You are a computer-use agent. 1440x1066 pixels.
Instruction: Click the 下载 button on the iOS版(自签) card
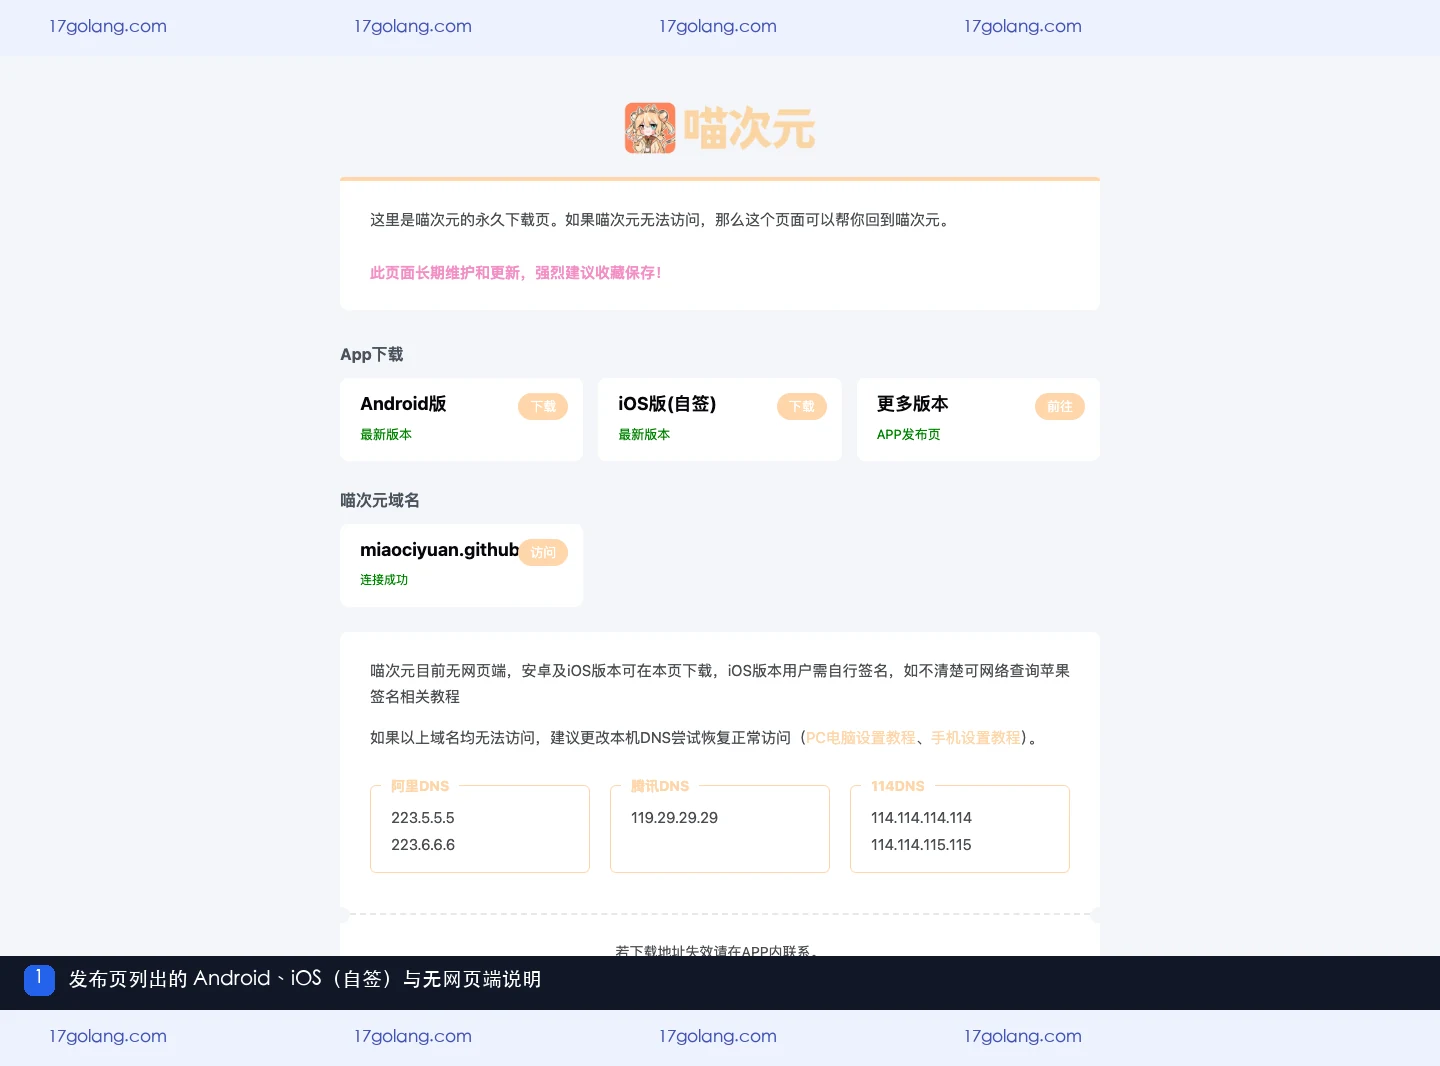point(802,407)
